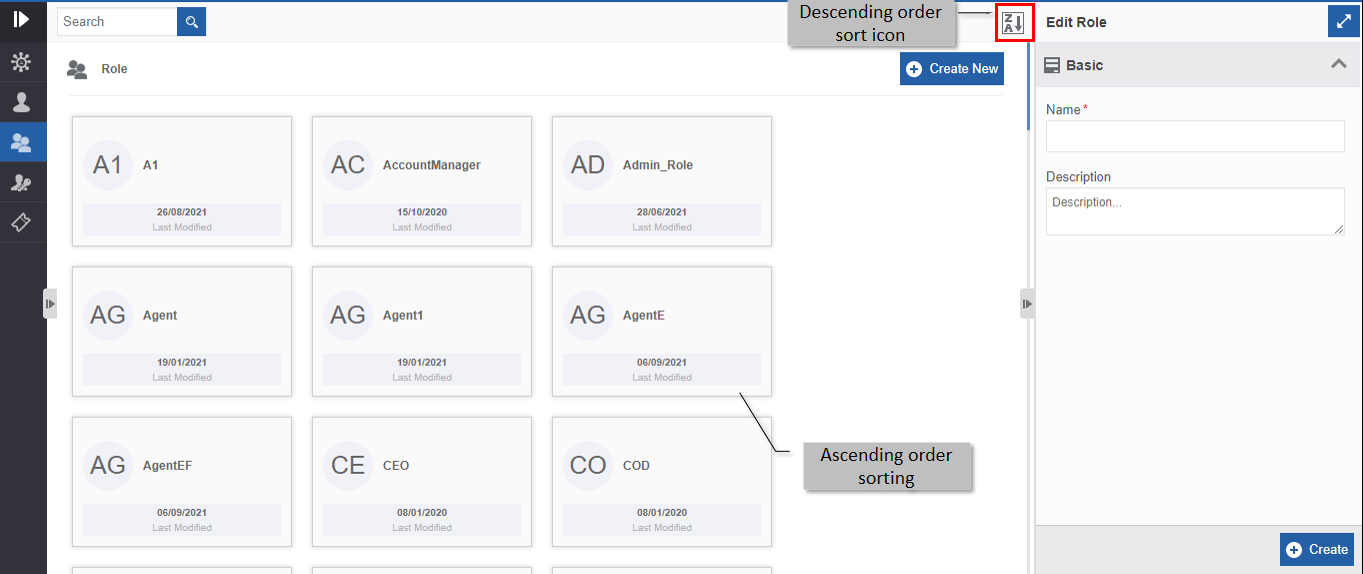Click the Role header people icon
Image resolution: width=1363 pixels, height=574 pixels.
77,69
